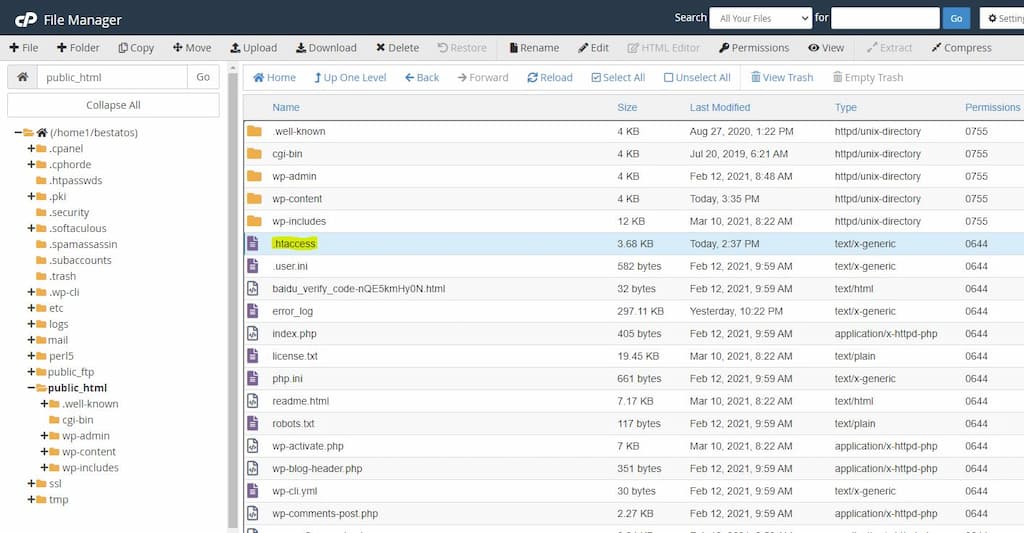This screenshot has height=533, width=1024.
Task: Click file icon of .htaccess row
Action: tap(253, 244)
